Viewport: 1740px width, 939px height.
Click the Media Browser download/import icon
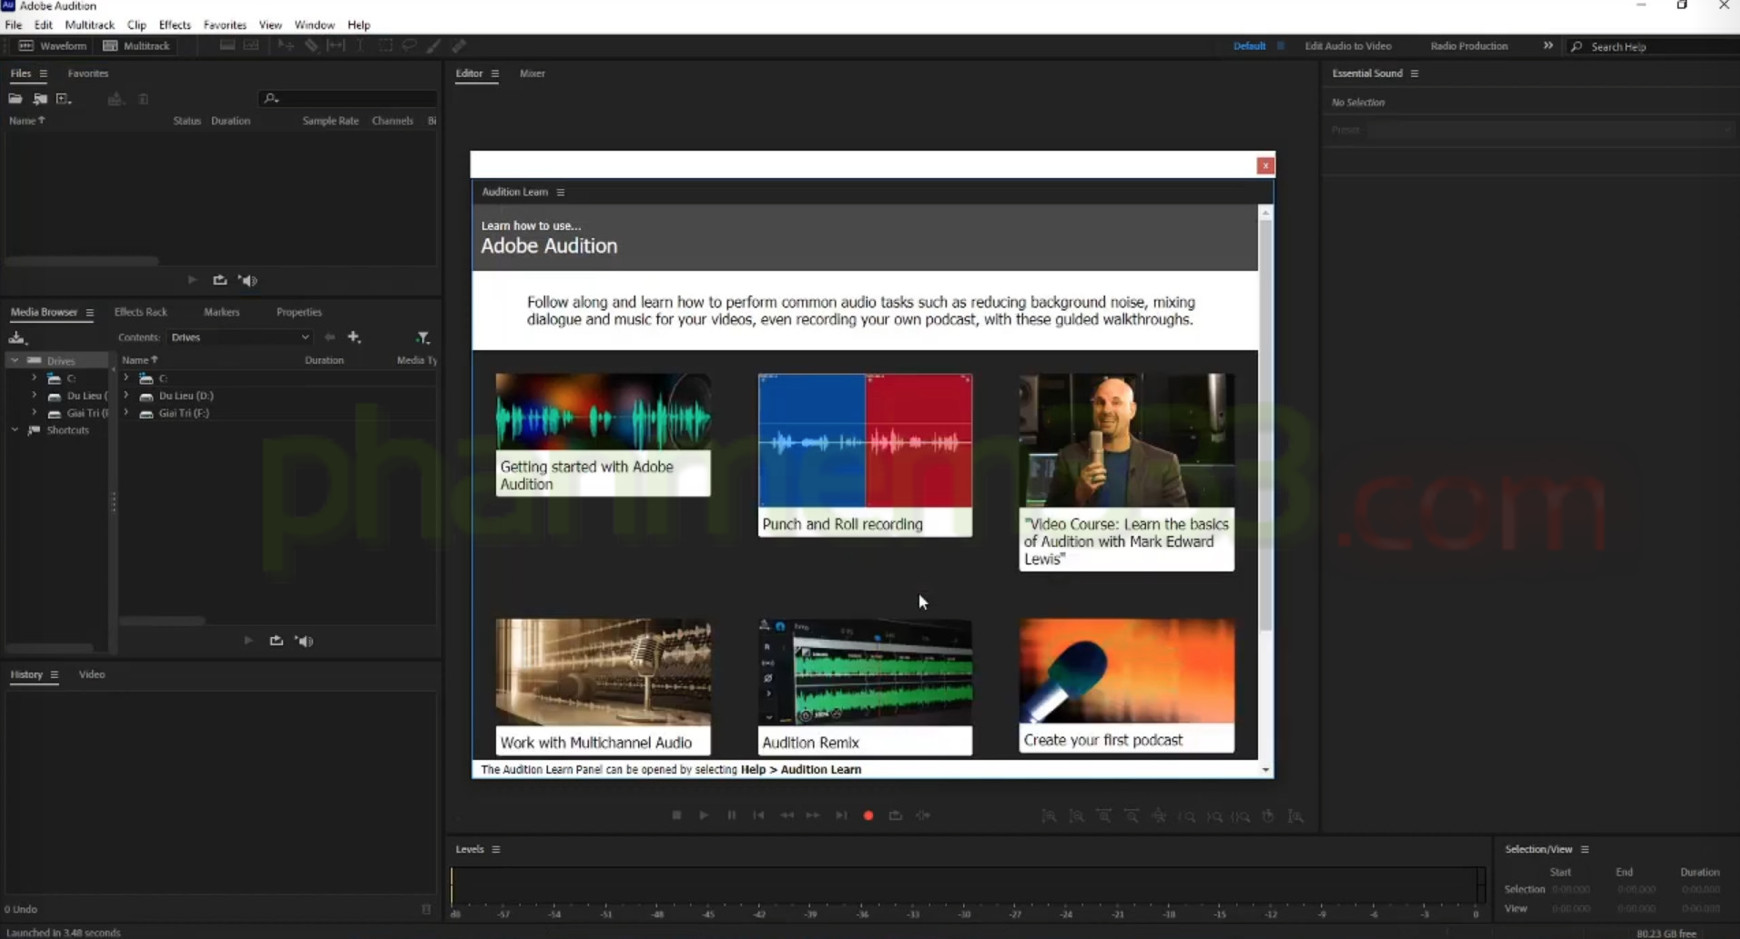pyautogui.click(x=17, y=338)
